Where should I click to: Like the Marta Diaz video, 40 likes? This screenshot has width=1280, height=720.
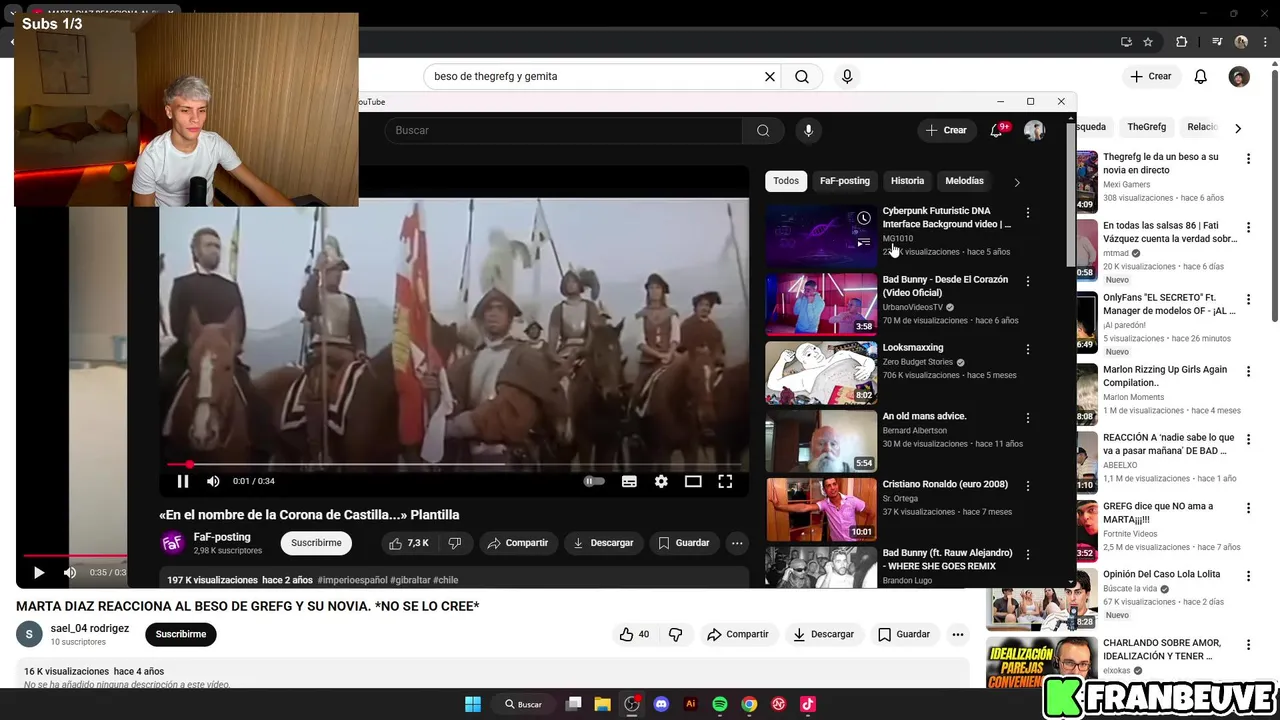click(634, 634)
